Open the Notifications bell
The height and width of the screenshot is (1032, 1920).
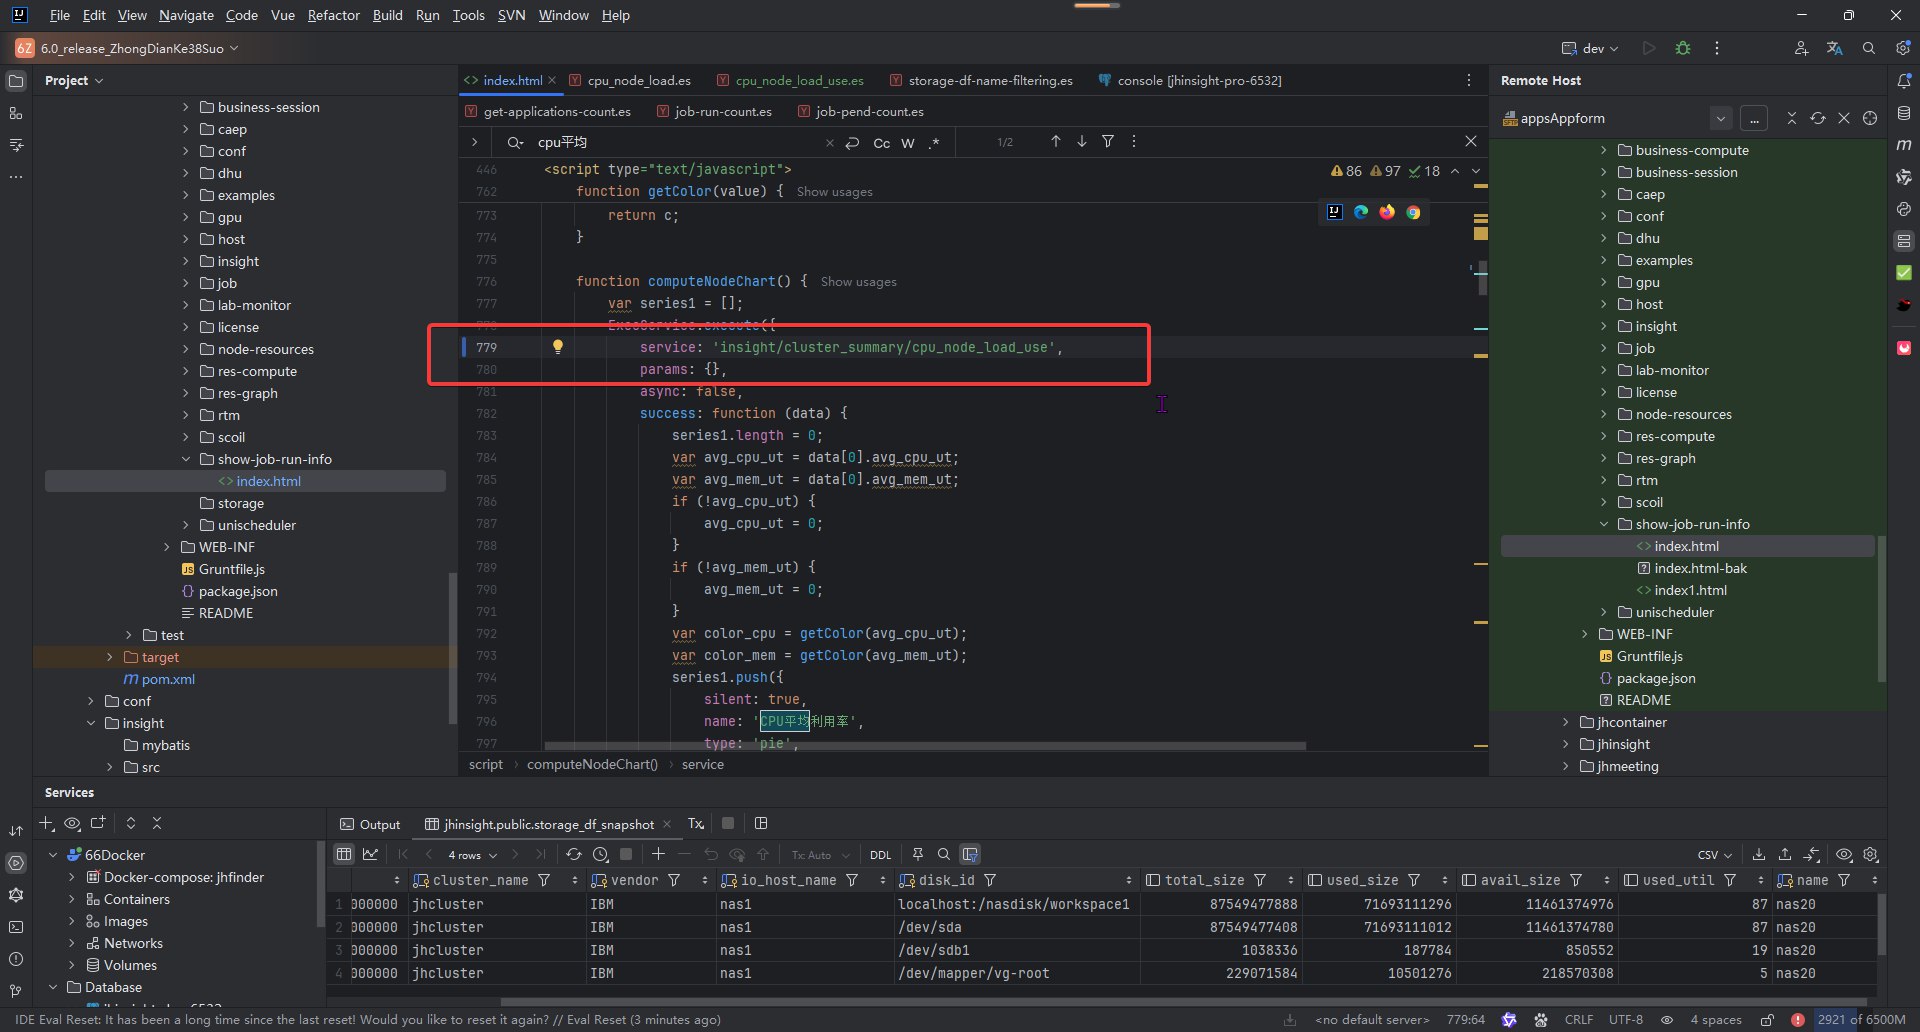[1904, 81]
